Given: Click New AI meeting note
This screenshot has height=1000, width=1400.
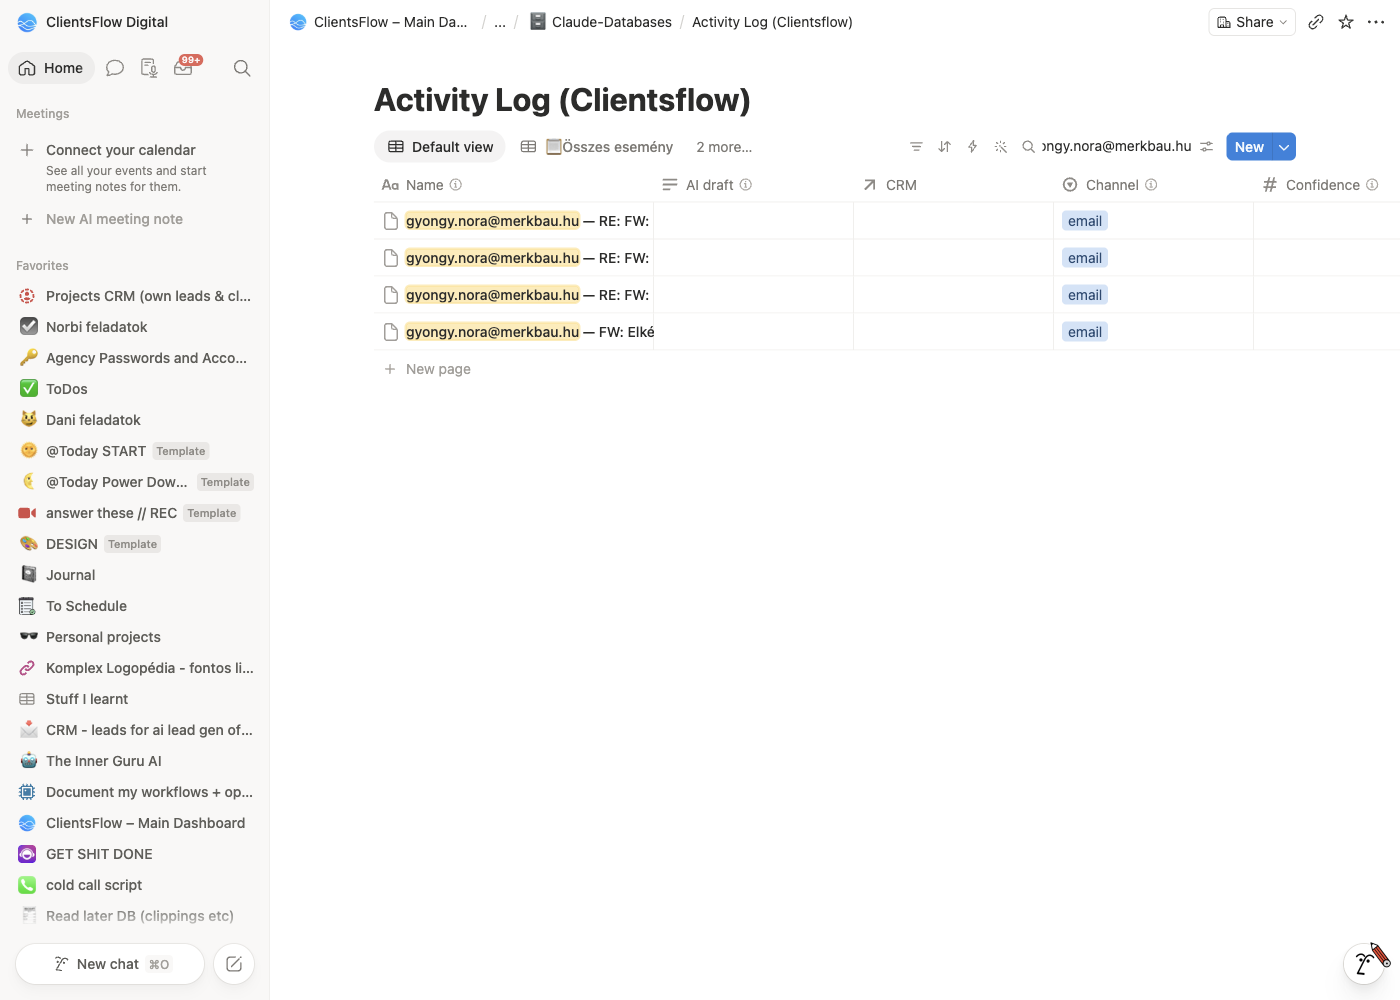Looking at the screenshot, I should (x=114, y=219).
